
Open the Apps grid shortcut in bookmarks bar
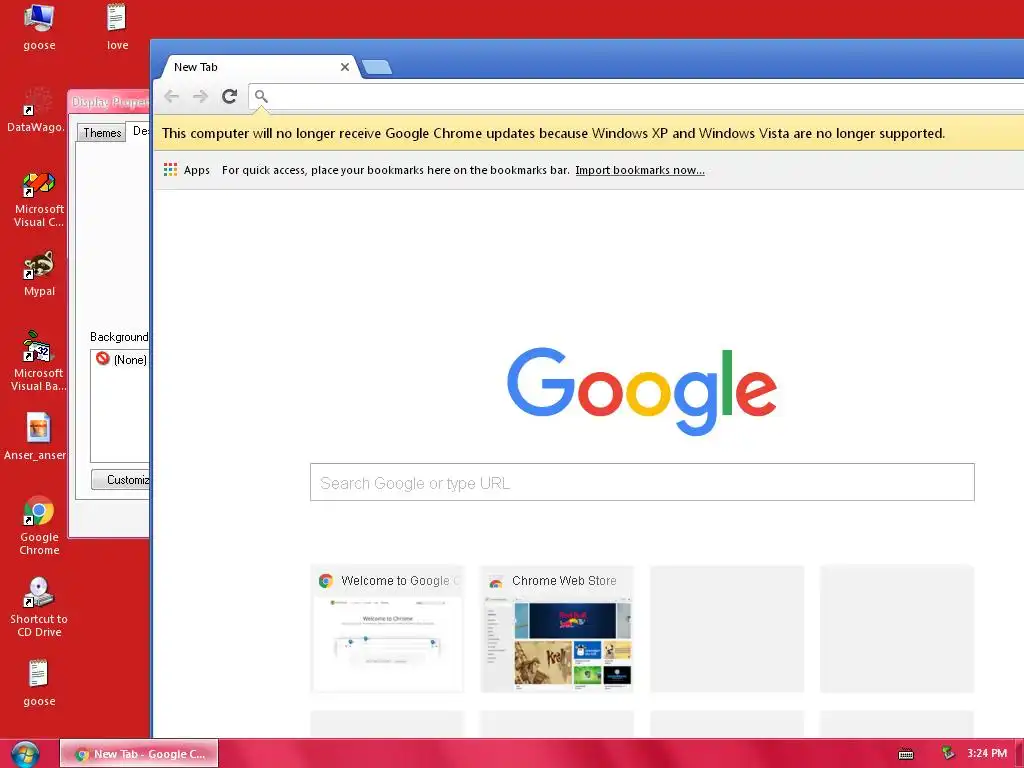pyautogui.click(x=187, y=170)
